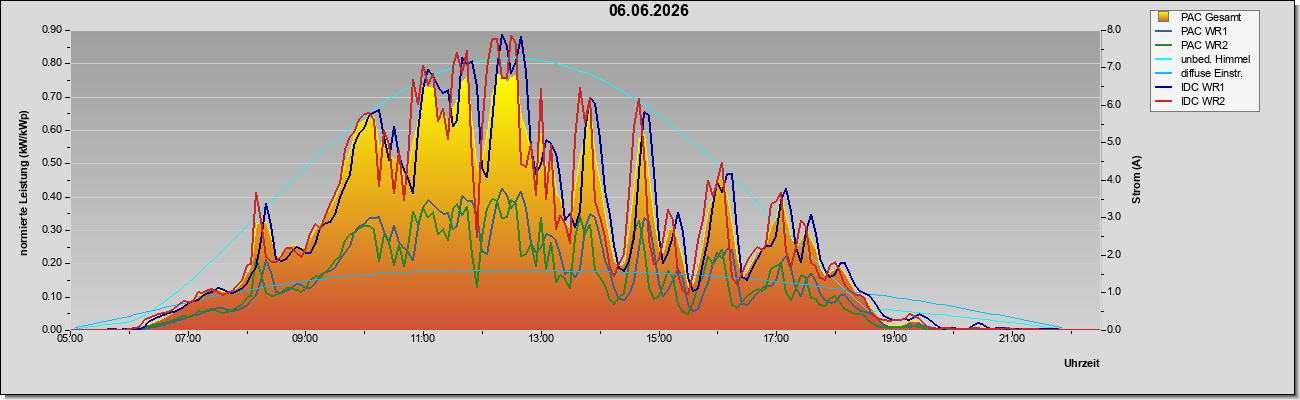Click the diffuse Einstr. legend entry

1213,73
